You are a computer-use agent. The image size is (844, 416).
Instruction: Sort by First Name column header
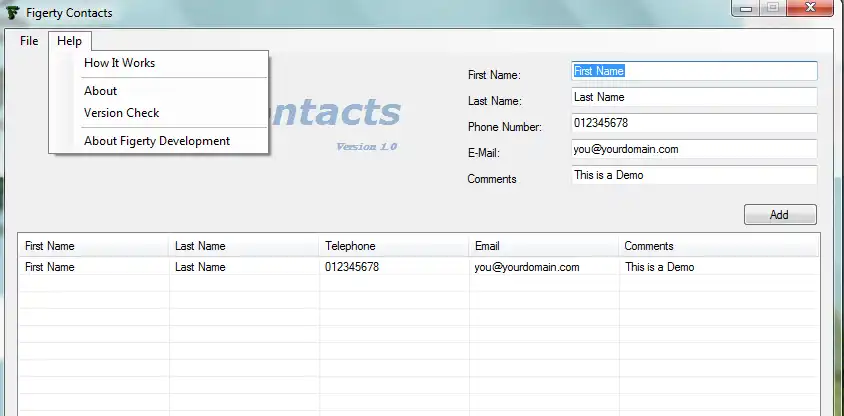click(94, 246)
